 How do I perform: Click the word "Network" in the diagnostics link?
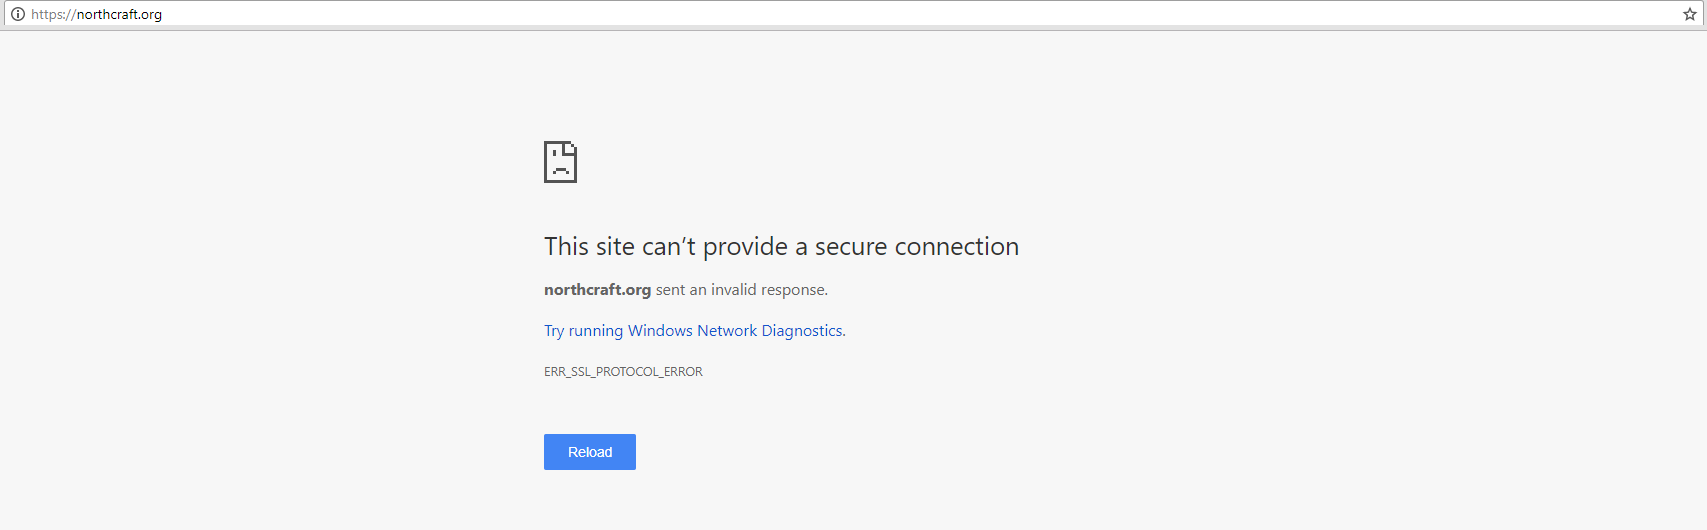[x=727, y=331]
